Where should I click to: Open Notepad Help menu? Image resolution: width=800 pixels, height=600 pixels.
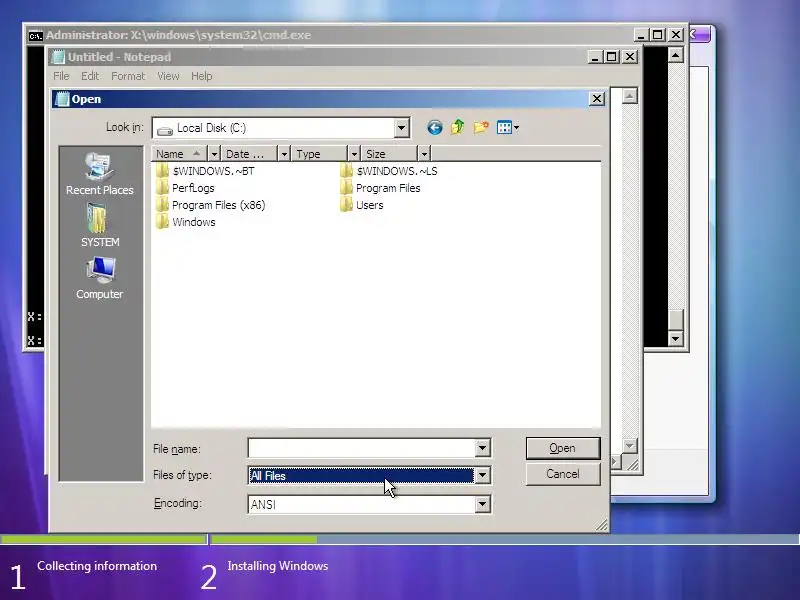click(202, 76)
